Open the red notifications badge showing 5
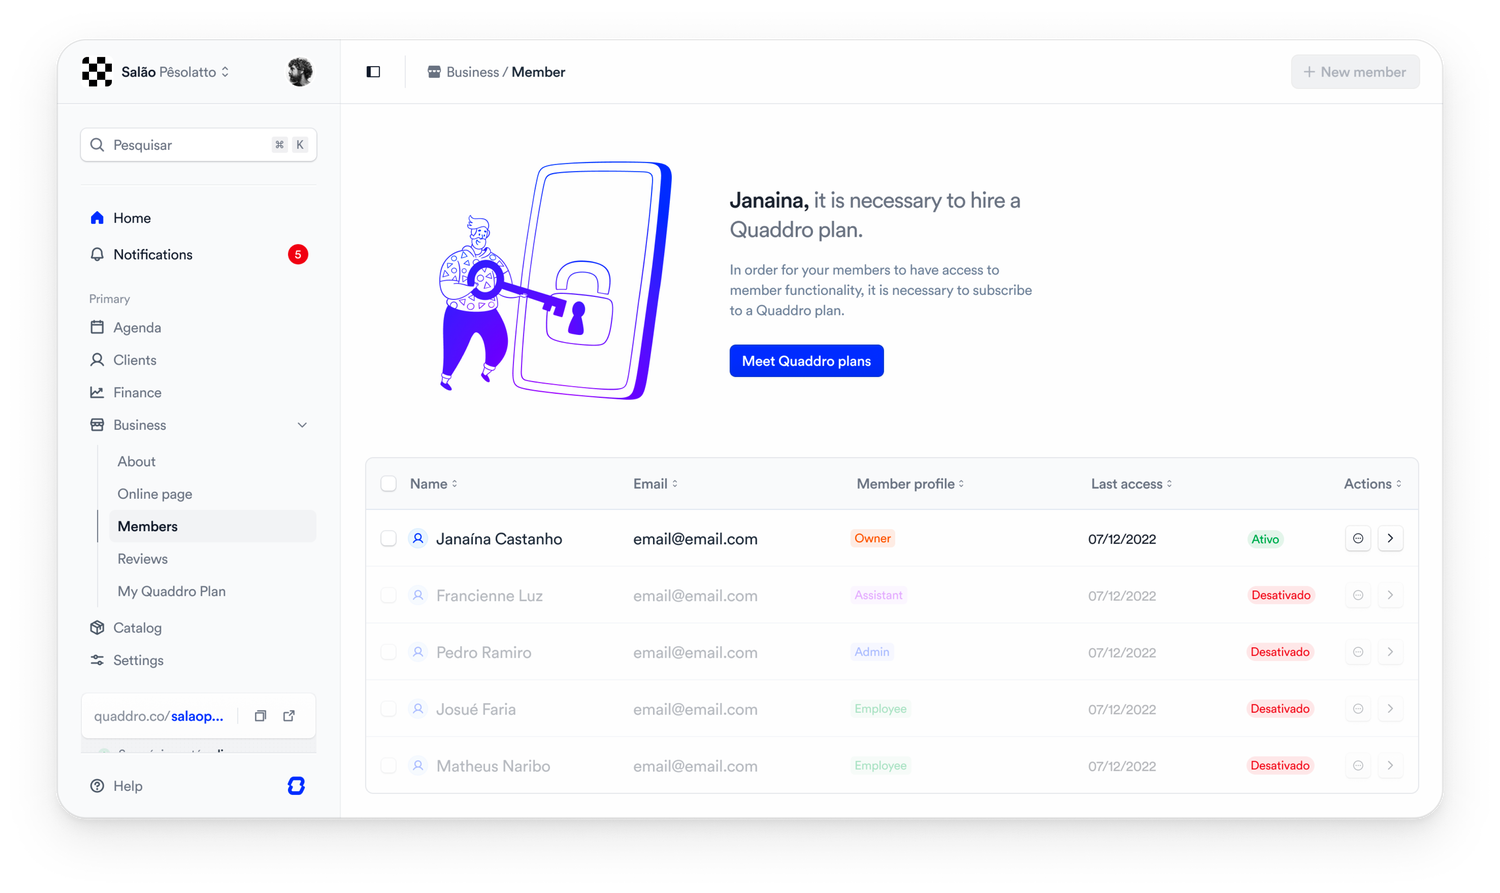 [298, 255]
